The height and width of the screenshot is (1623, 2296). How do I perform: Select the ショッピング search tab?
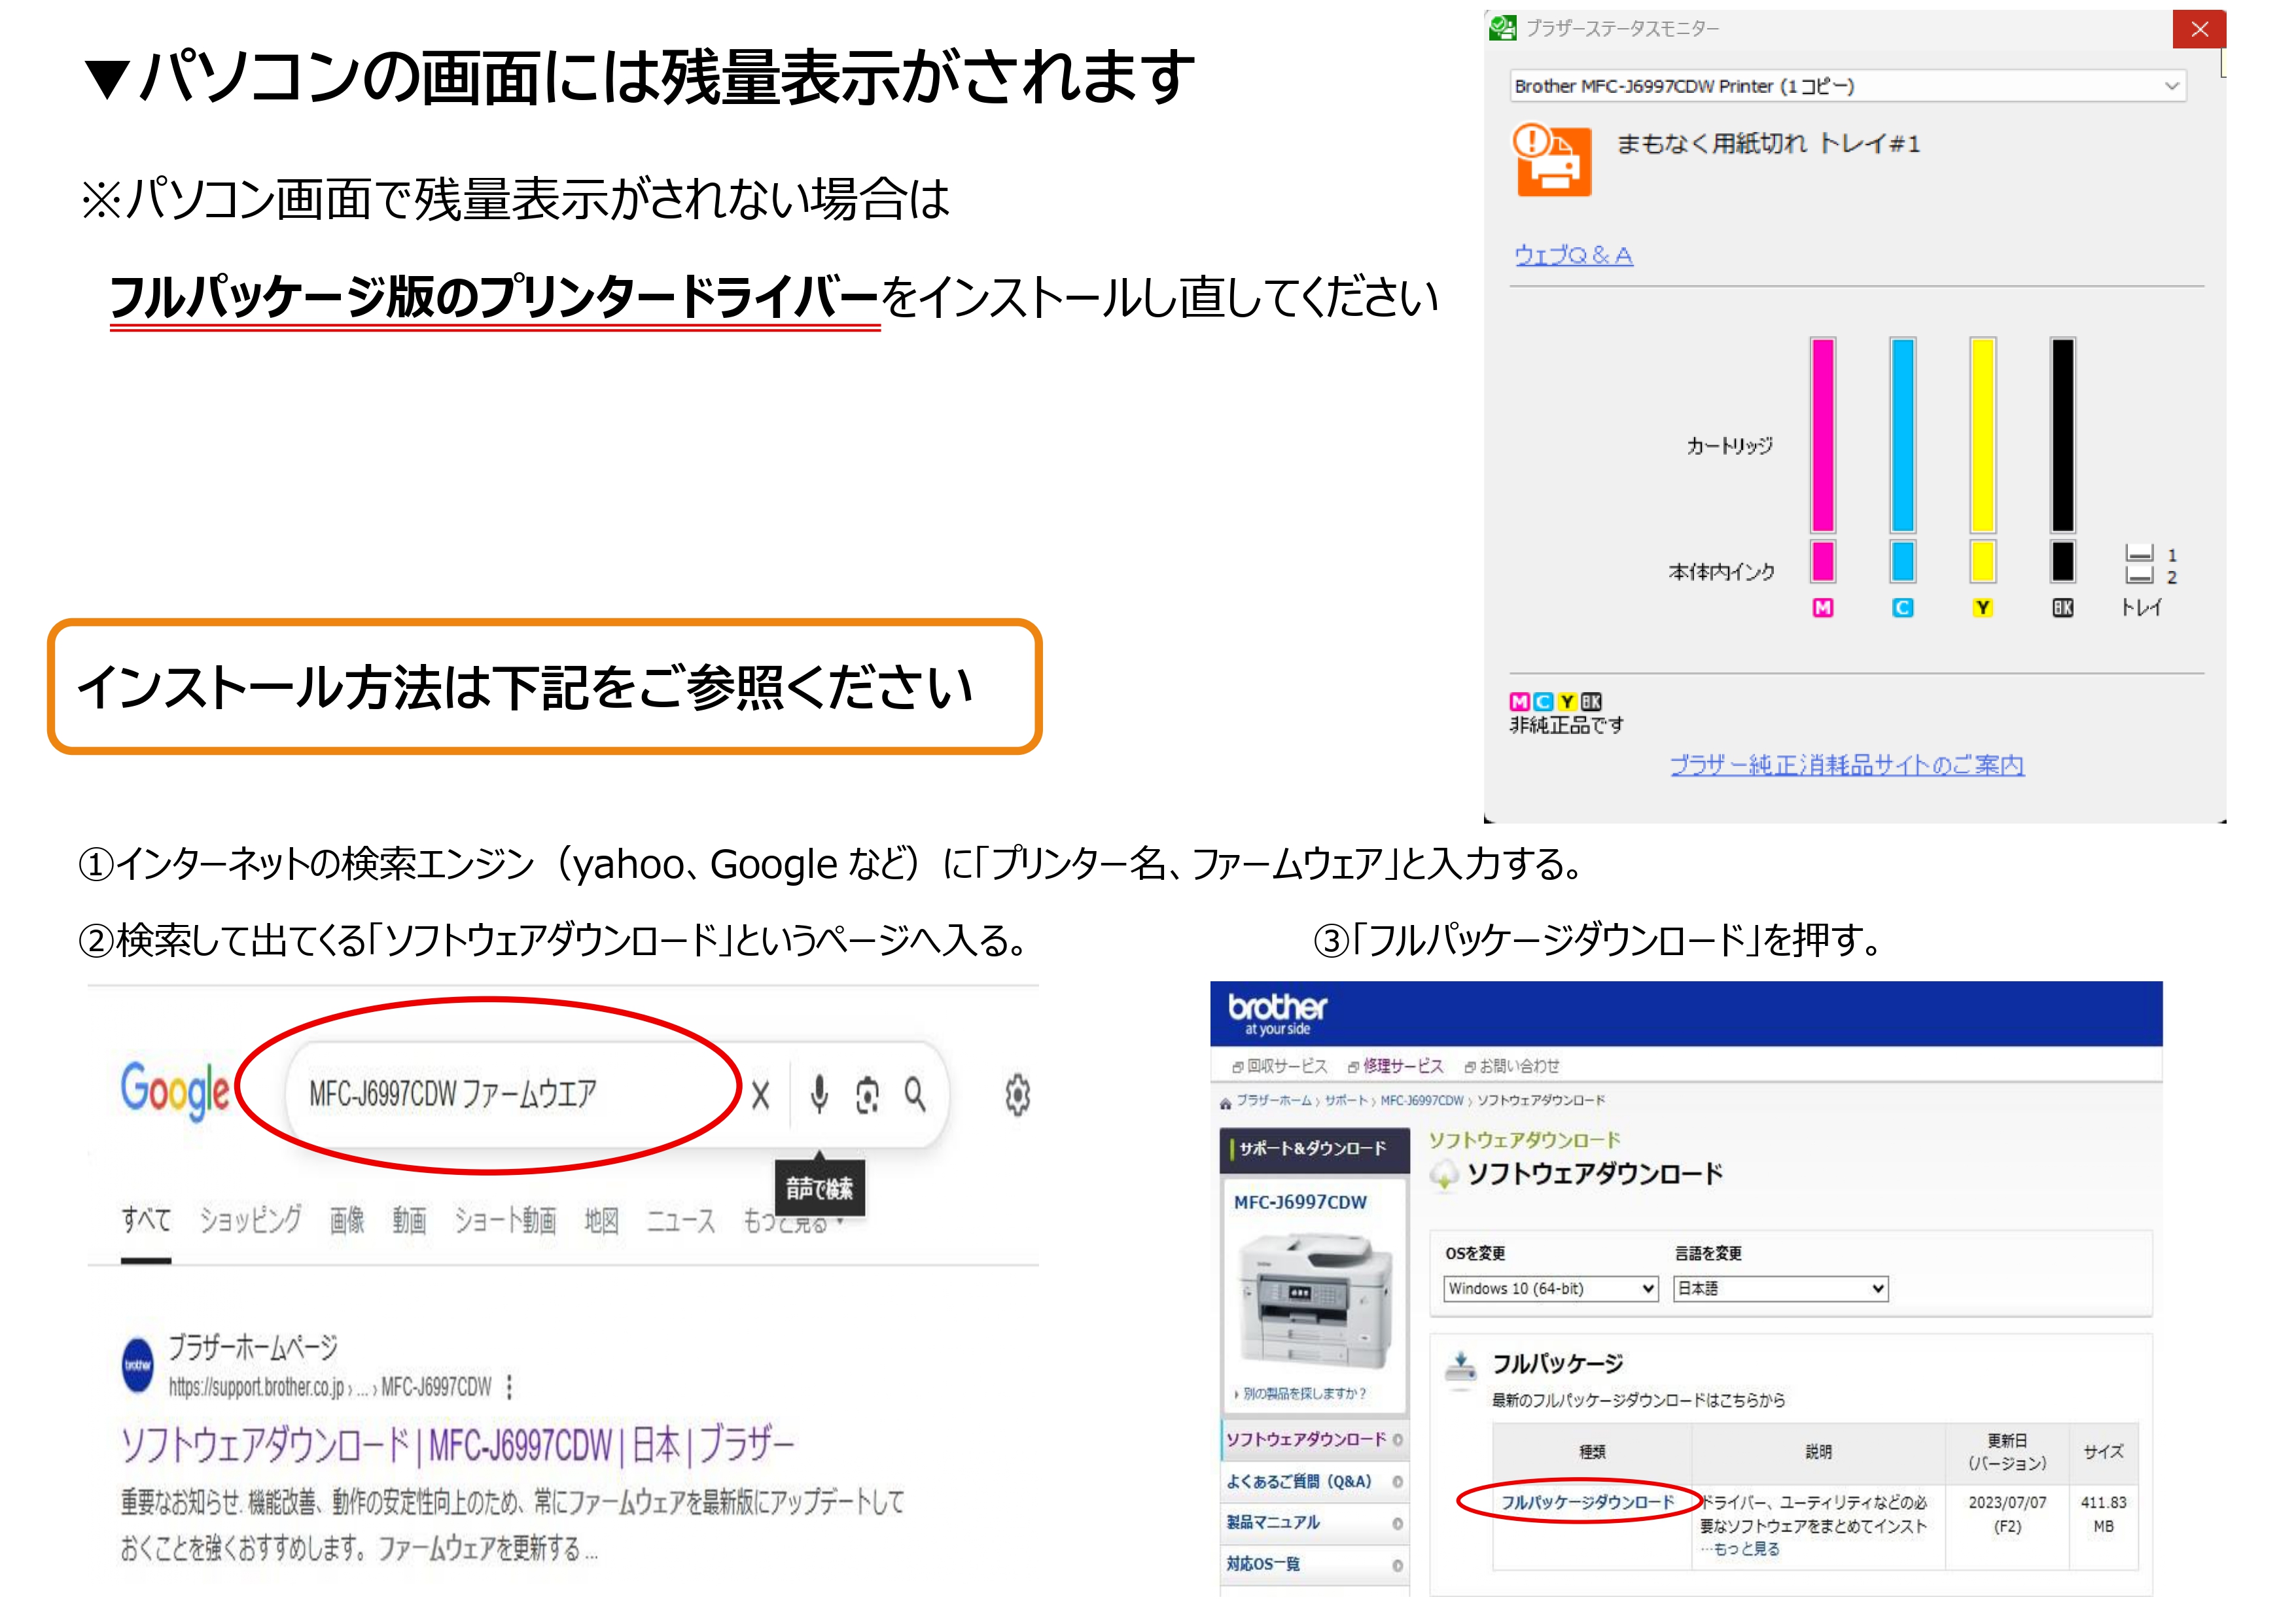(250, 1220)
